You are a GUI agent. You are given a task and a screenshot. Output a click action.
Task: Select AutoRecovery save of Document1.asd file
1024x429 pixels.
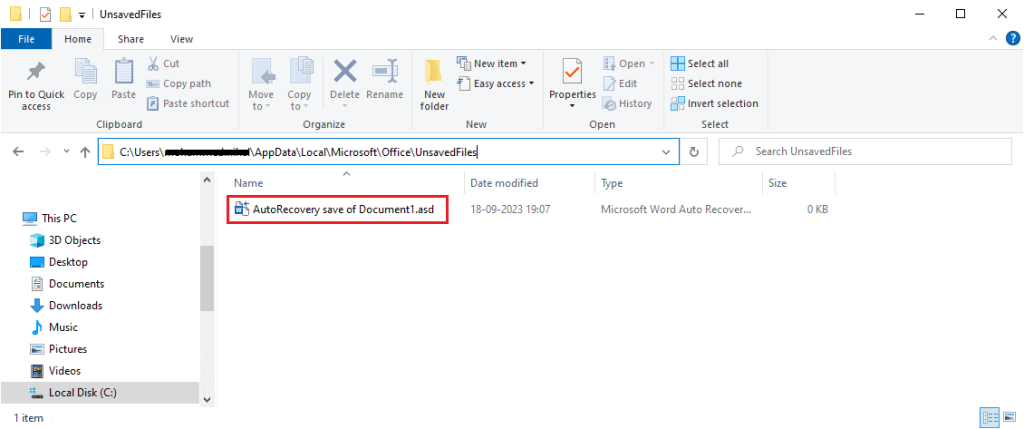[338, 210]
